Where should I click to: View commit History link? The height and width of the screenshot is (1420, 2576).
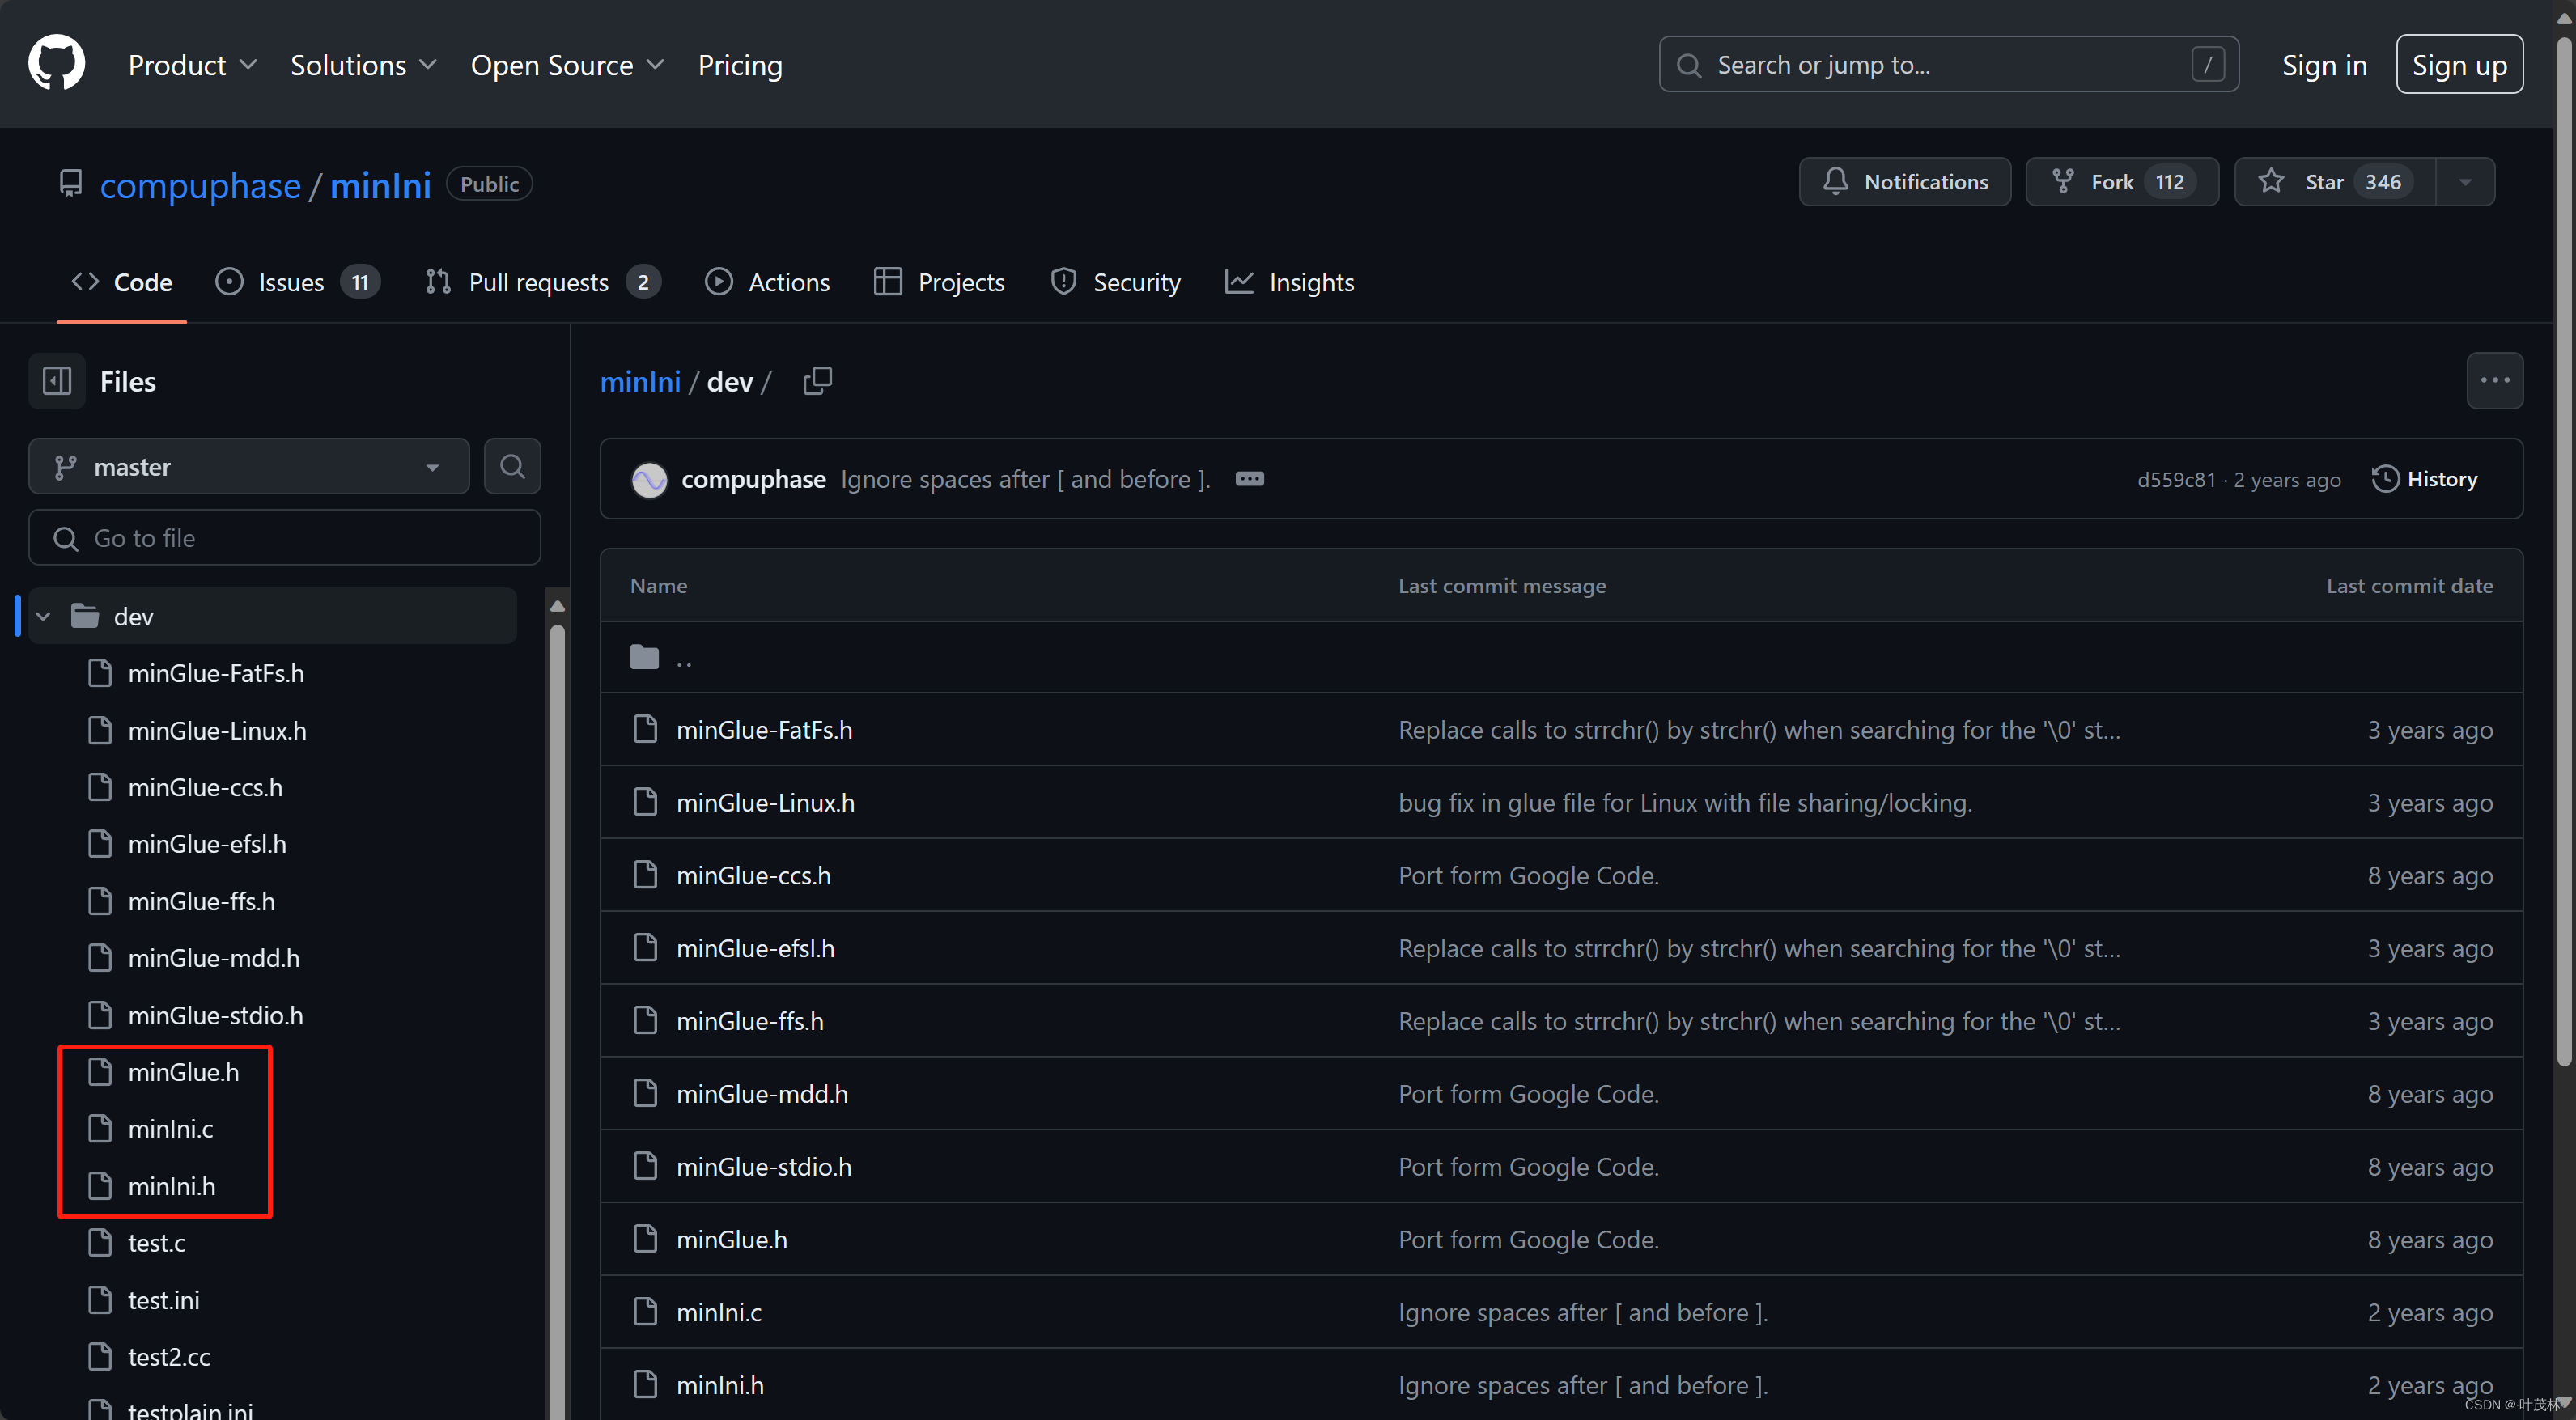tap(2424, 479)
